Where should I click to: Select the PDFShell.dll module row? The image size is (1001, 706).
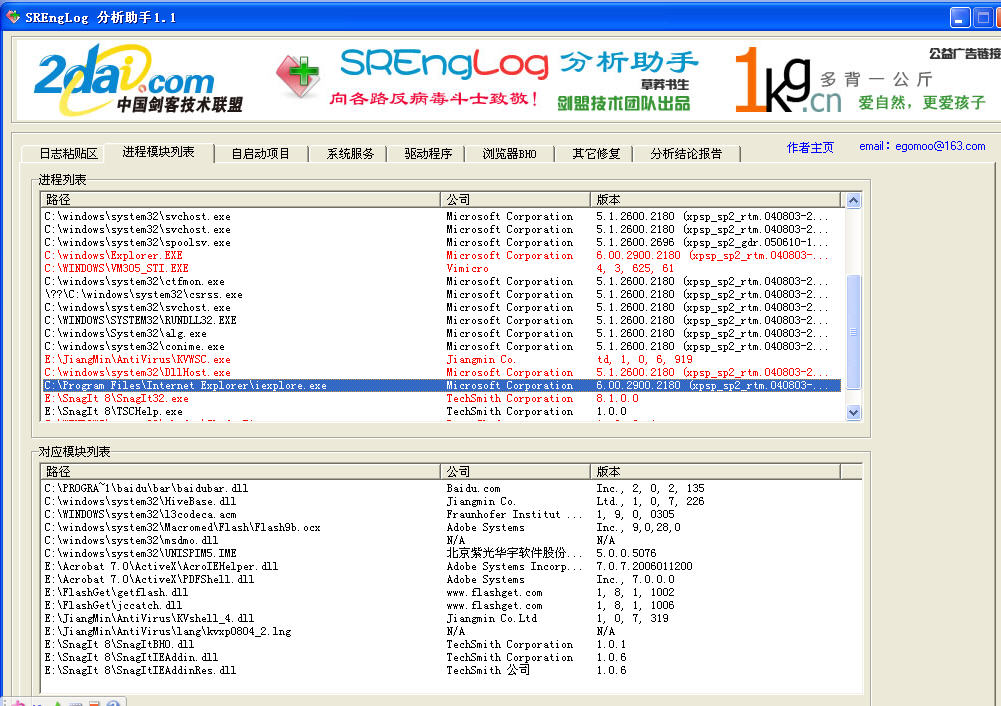coord(442,580)
